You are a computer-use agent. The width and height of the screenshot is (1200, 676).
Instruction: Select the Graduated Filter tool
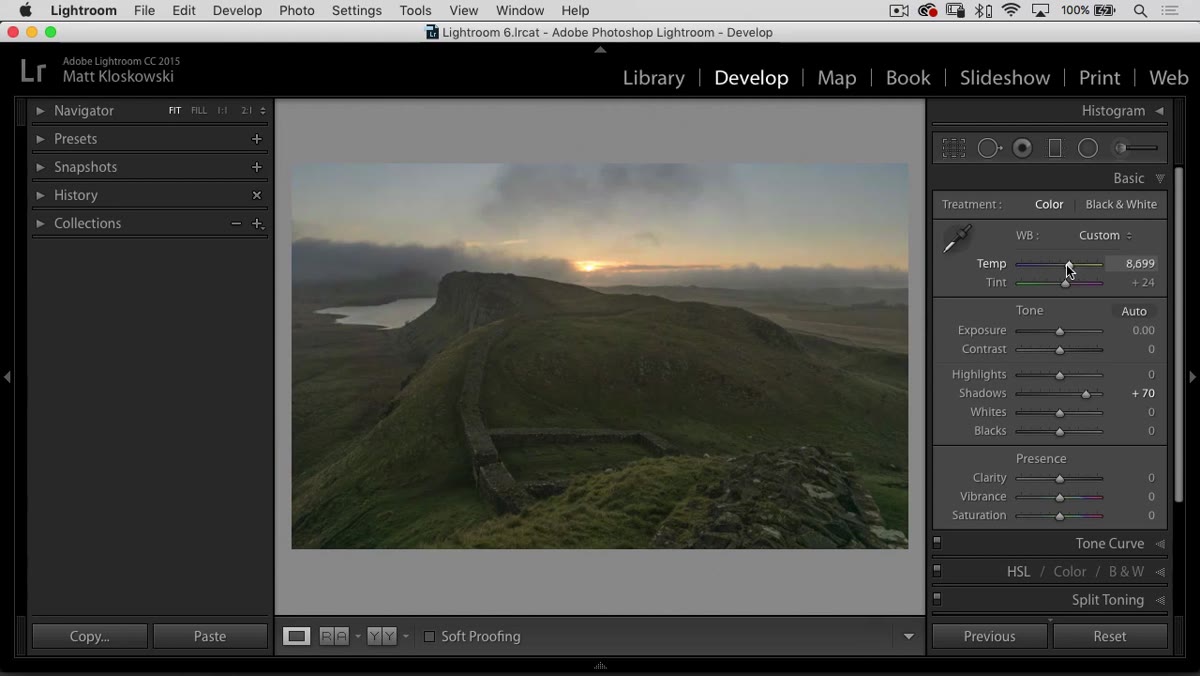[x=1054, y=148]
